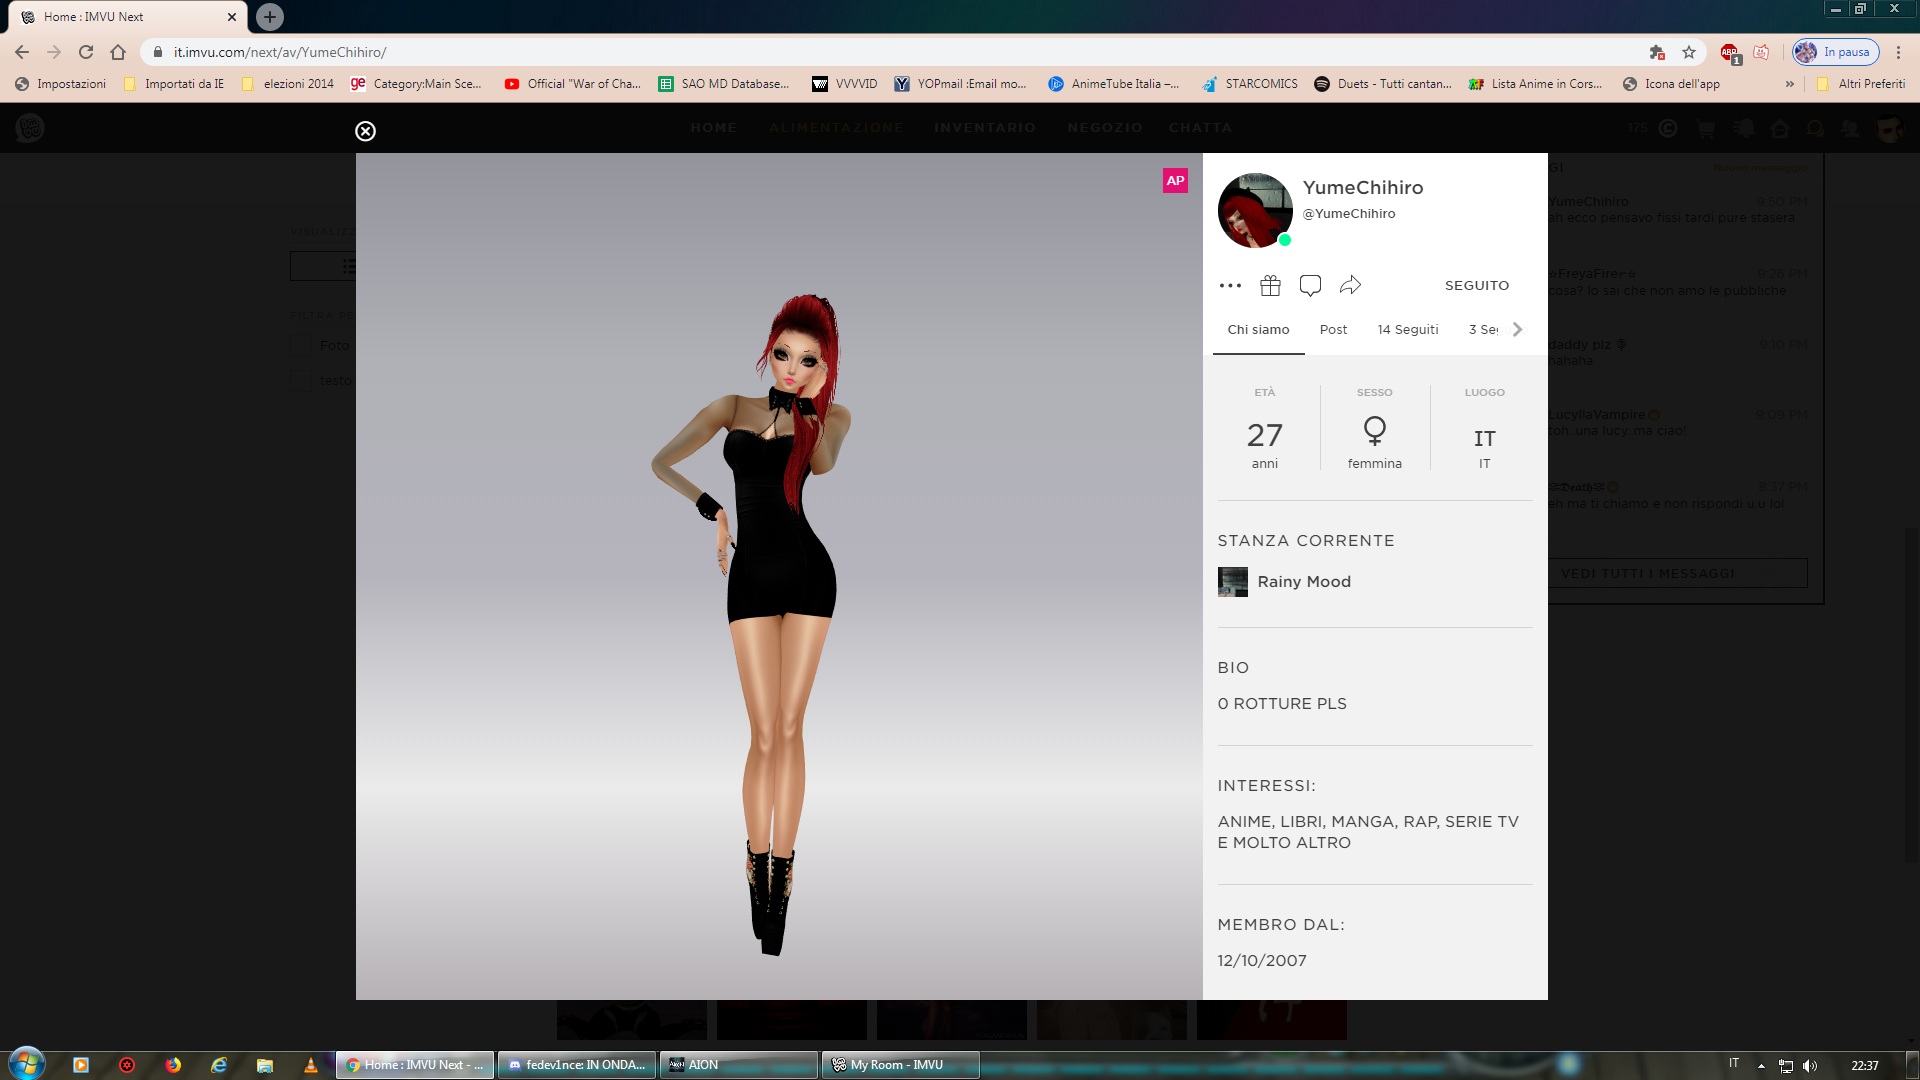
Task: Open the new tab plus button
Action: tap(269, 17)
